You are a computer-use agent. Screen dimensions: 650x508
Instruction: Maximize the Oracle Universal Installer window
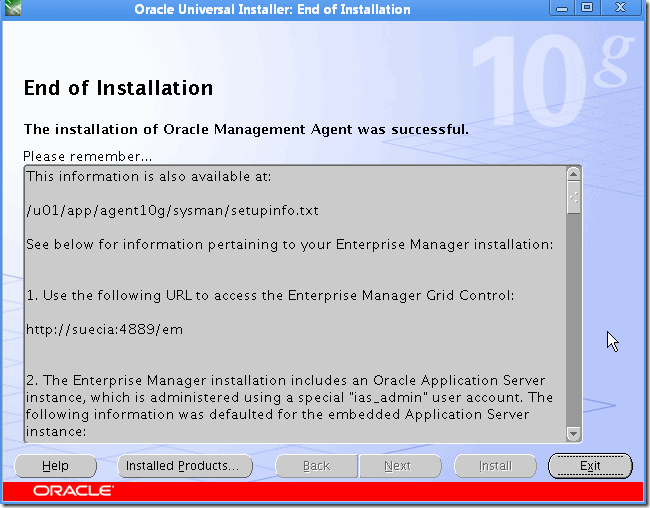587,8
